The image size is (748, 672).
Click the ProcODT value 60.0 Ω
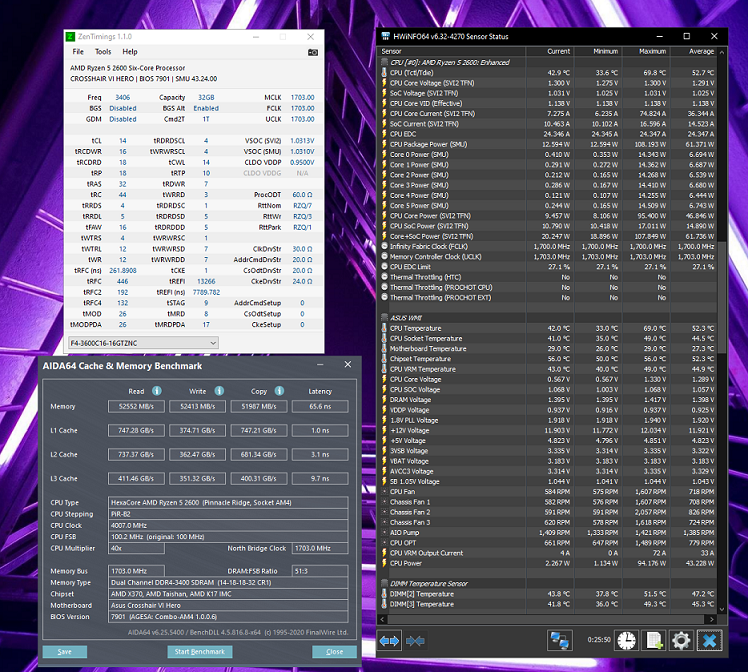pyautogui.click(x=302, y=195)
